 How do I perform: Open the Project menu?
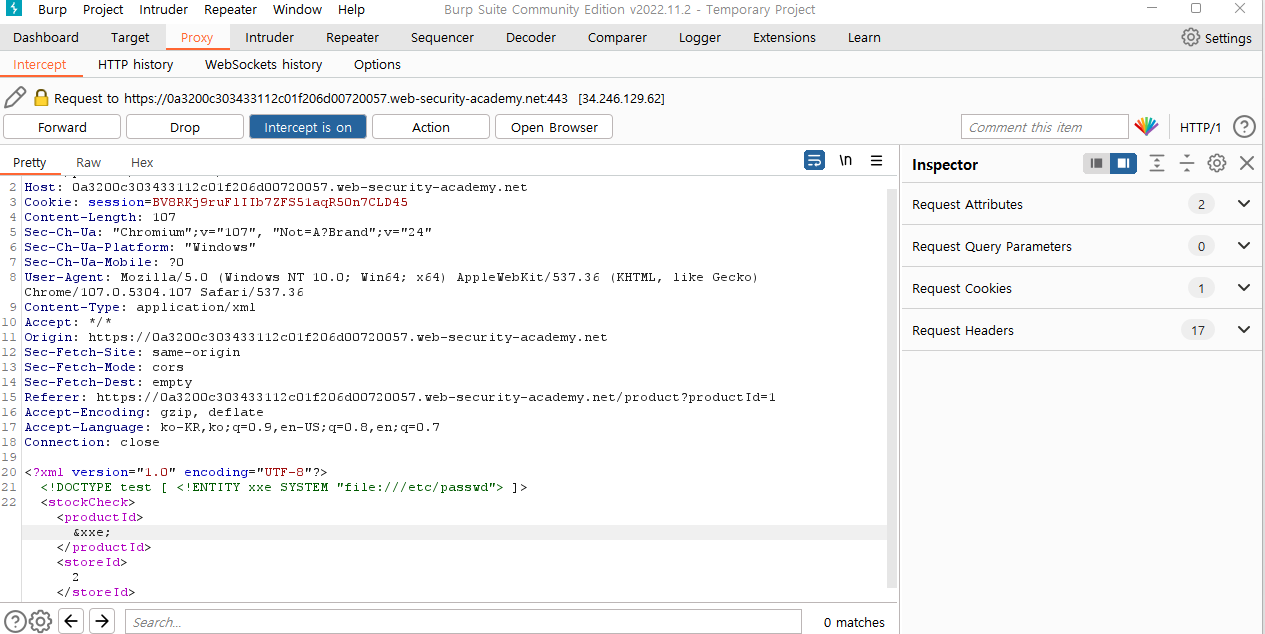pyautogui.click(x=103, y=9)
